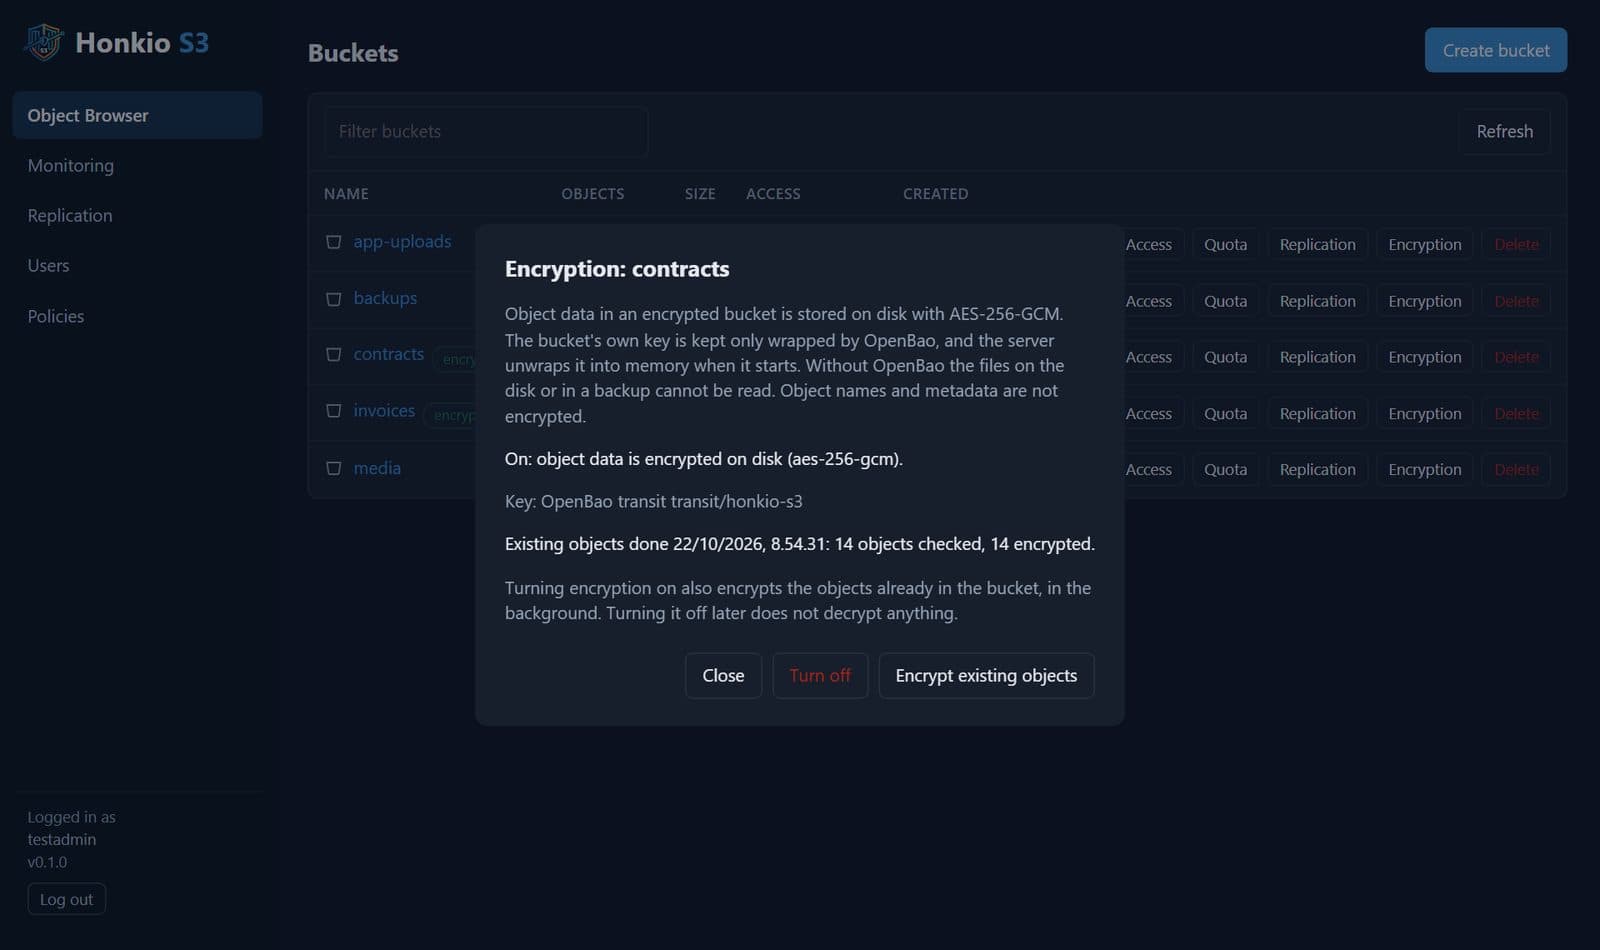Click the Honkio S3 shield logo
The height and width of the screenshot is (950, 1600).
(x=43, y=42)
